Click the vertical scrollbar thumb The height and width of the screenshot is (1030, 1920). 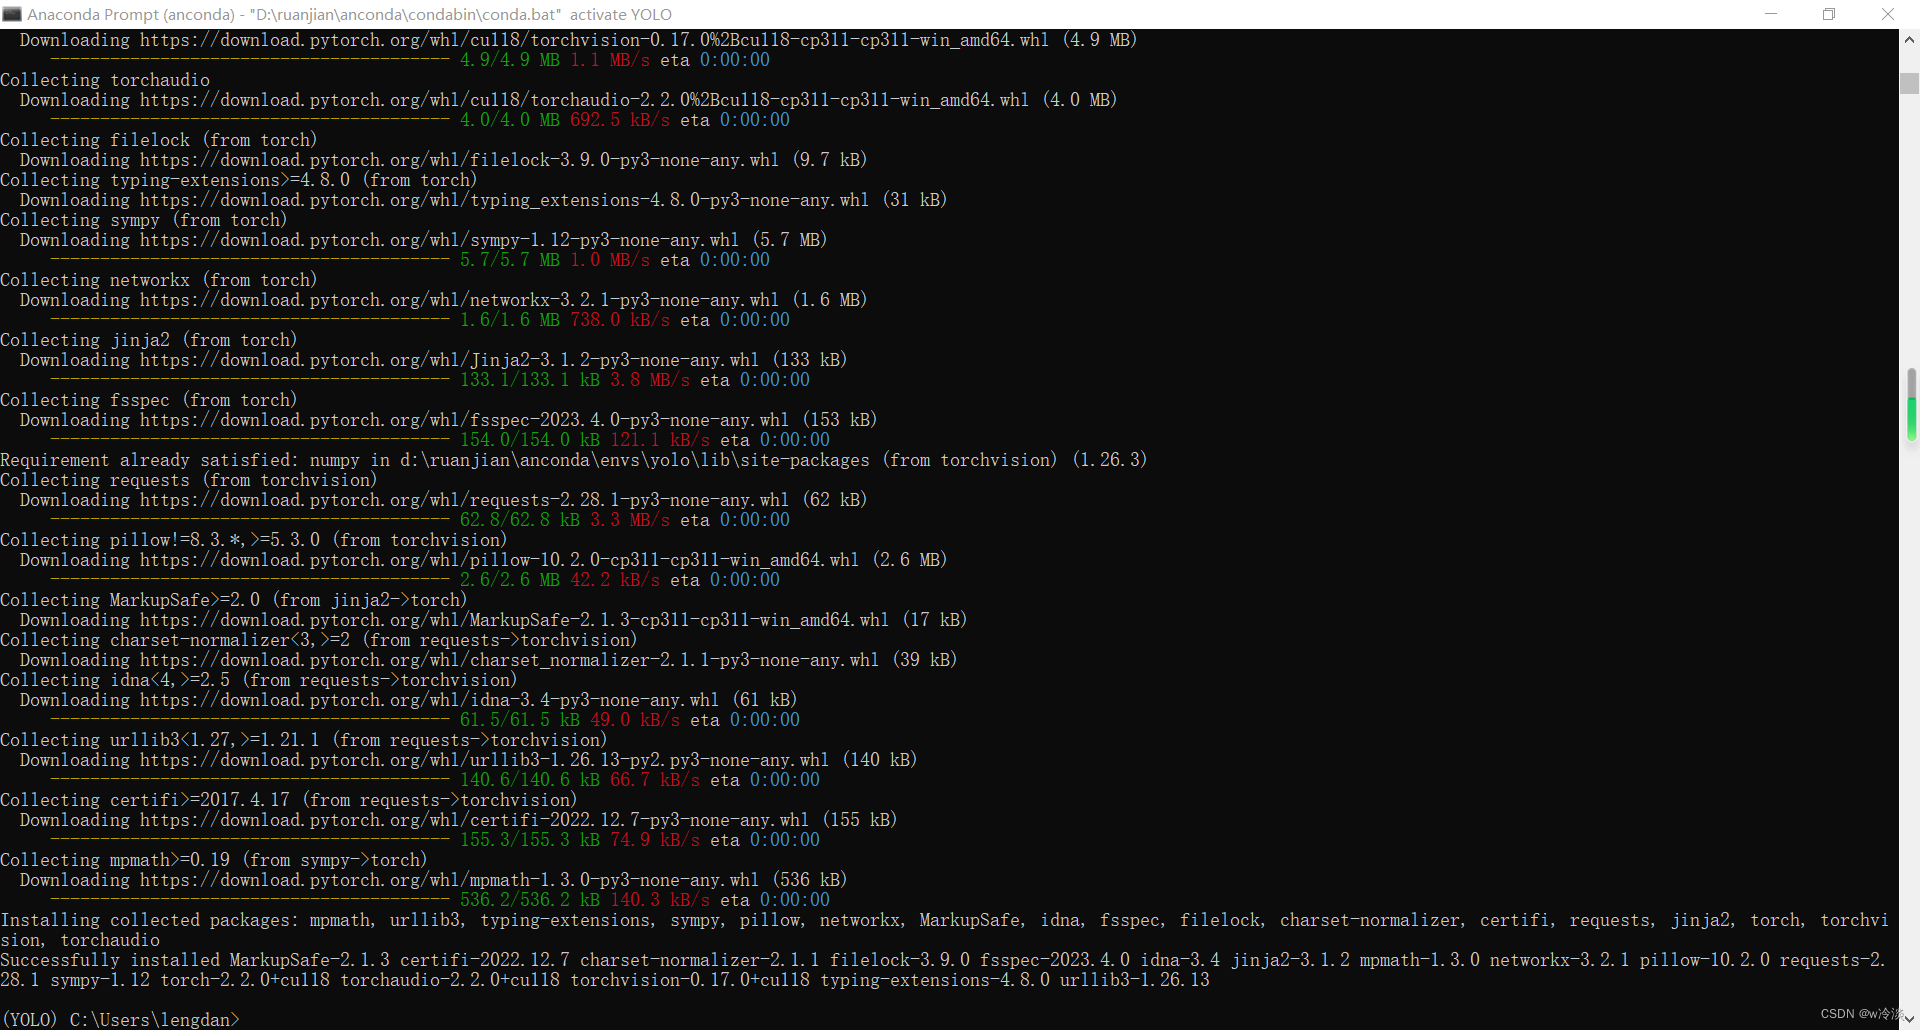(1909, 84)
